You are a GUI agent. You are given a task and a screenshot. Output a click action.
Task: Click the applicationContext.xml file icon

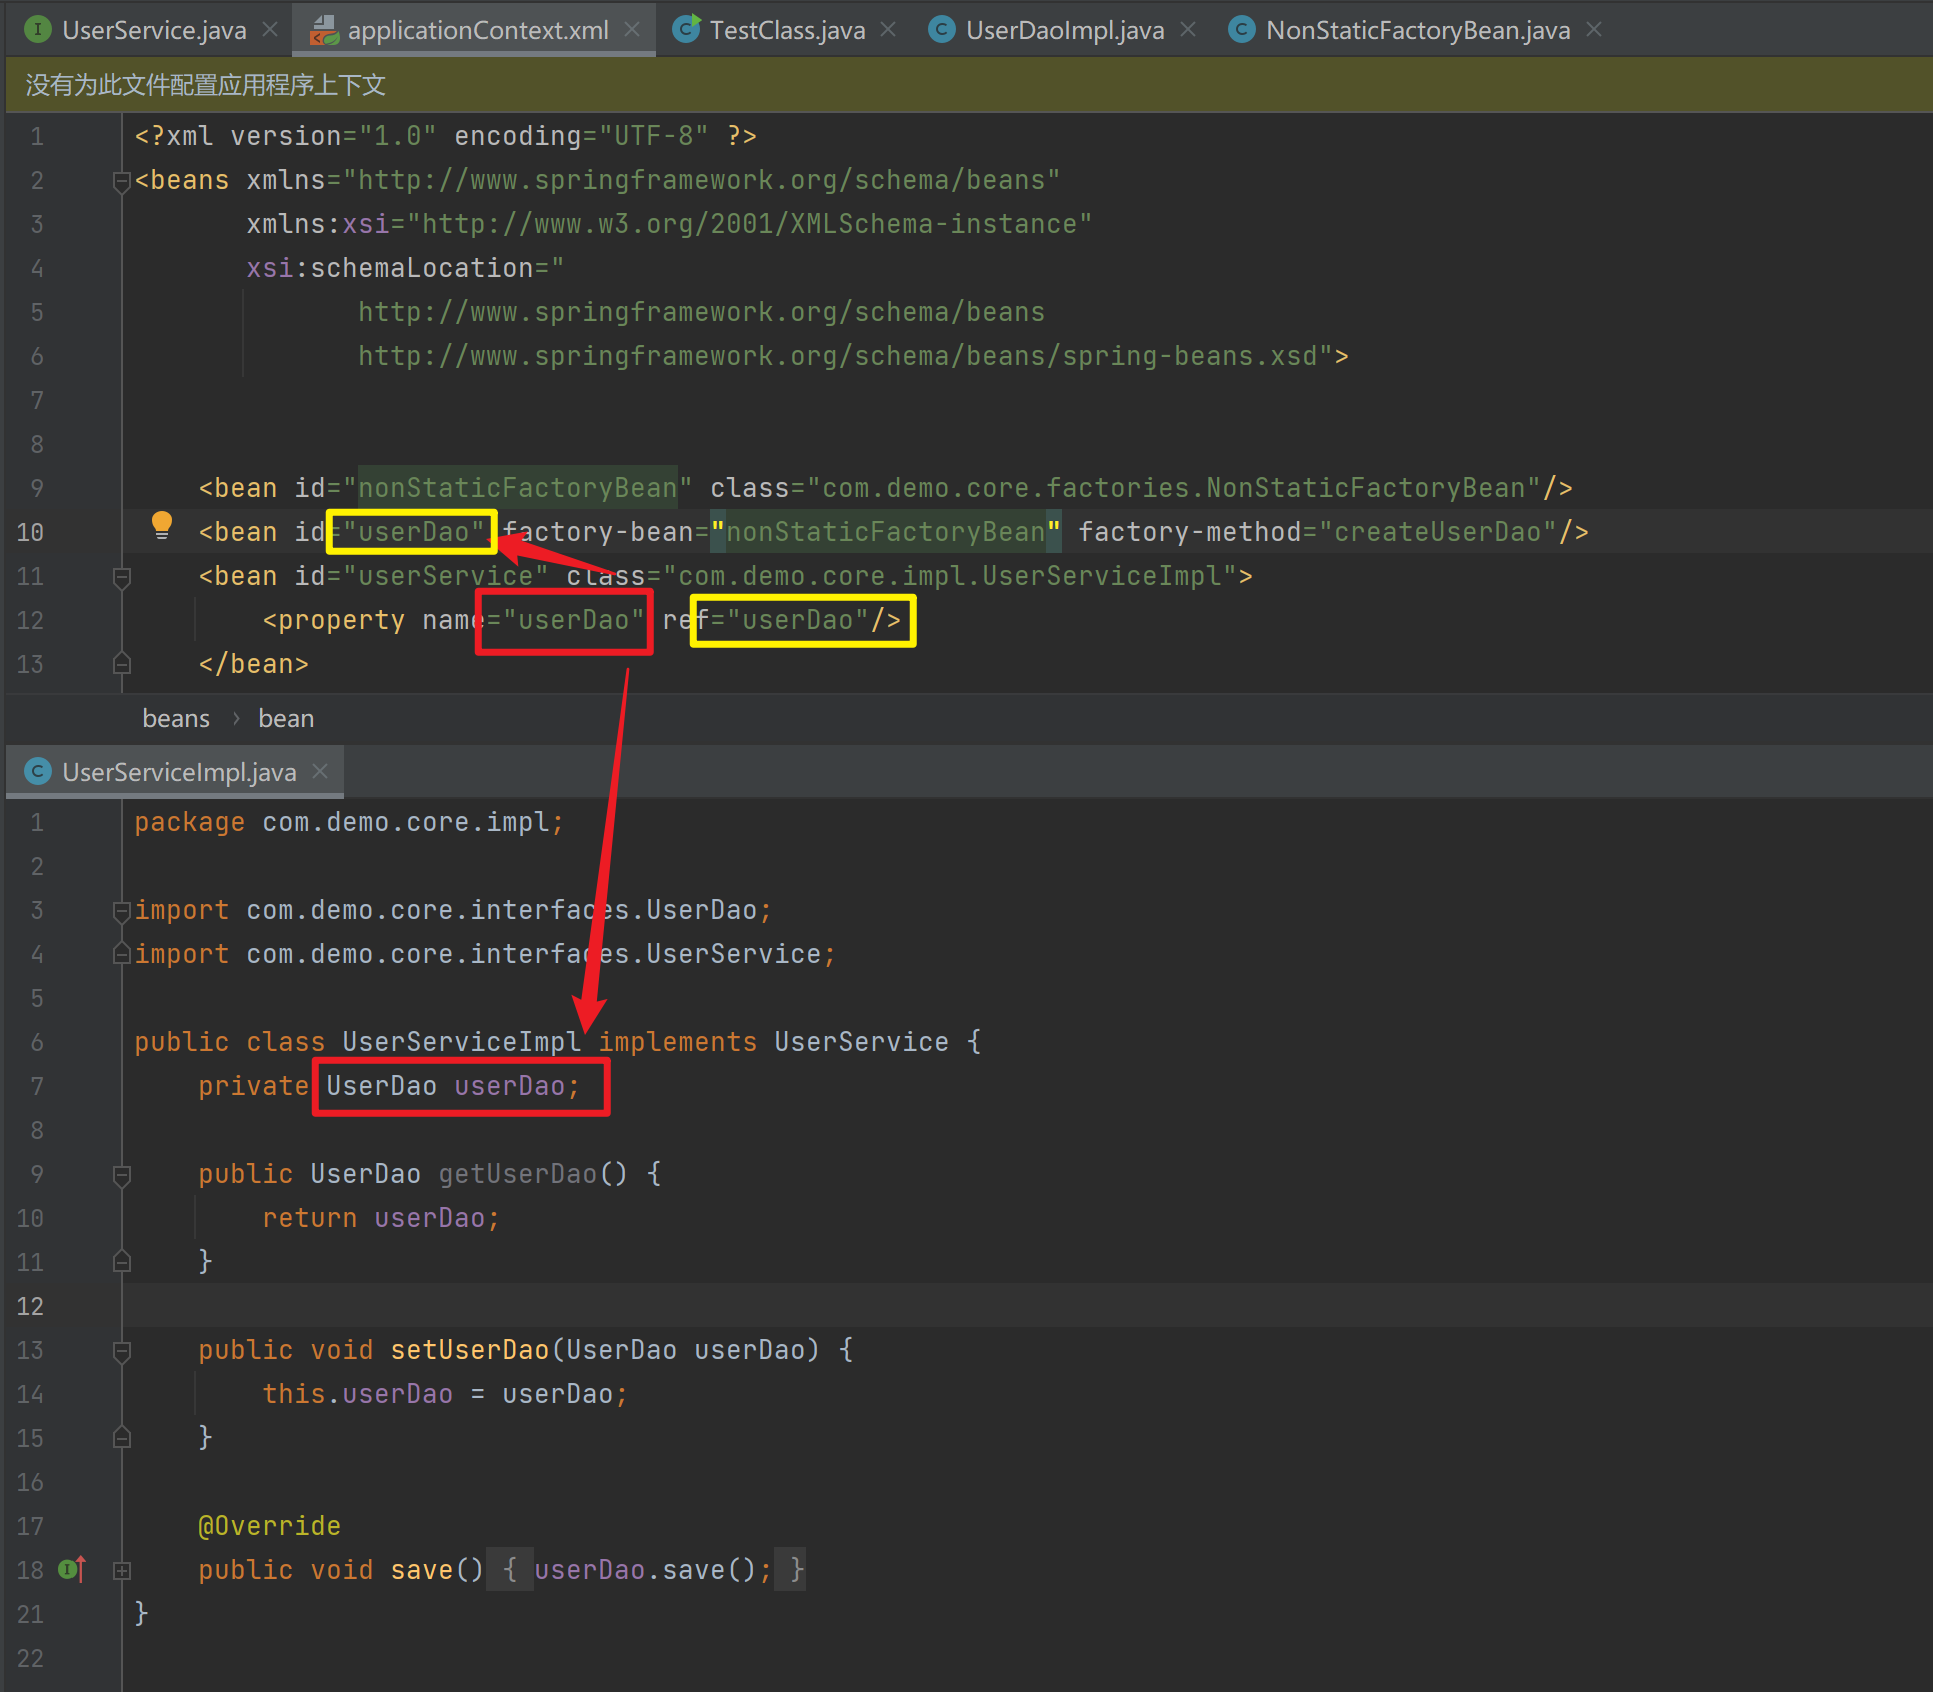coord(324,30)
